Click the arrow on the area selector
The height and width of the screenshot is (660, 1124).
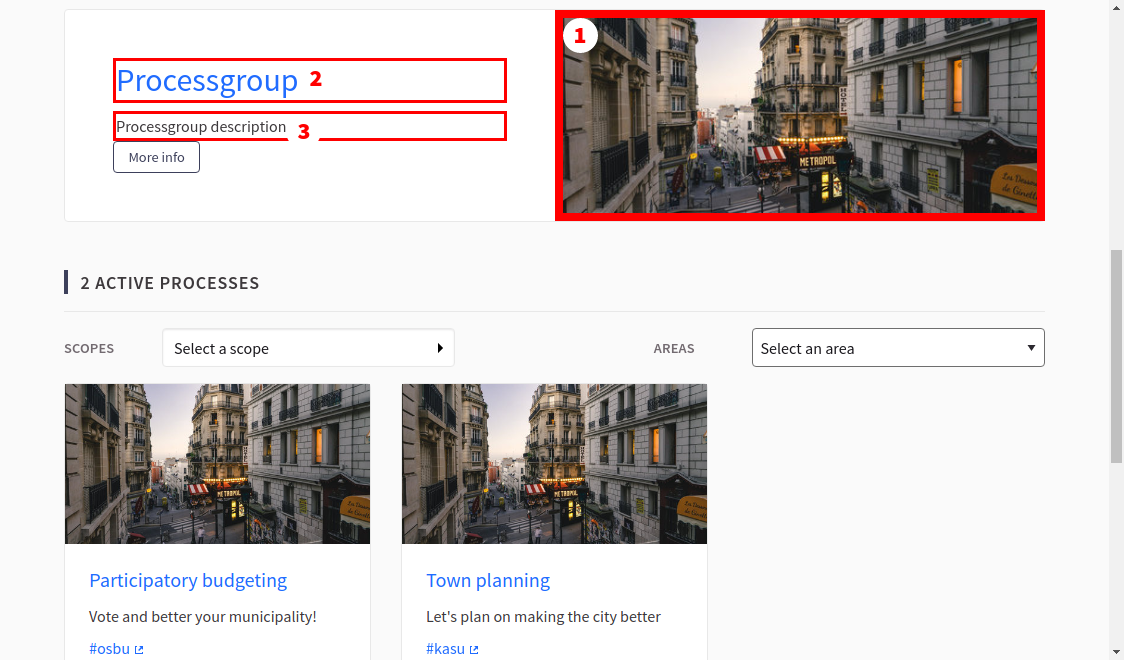pos(1031,347)
